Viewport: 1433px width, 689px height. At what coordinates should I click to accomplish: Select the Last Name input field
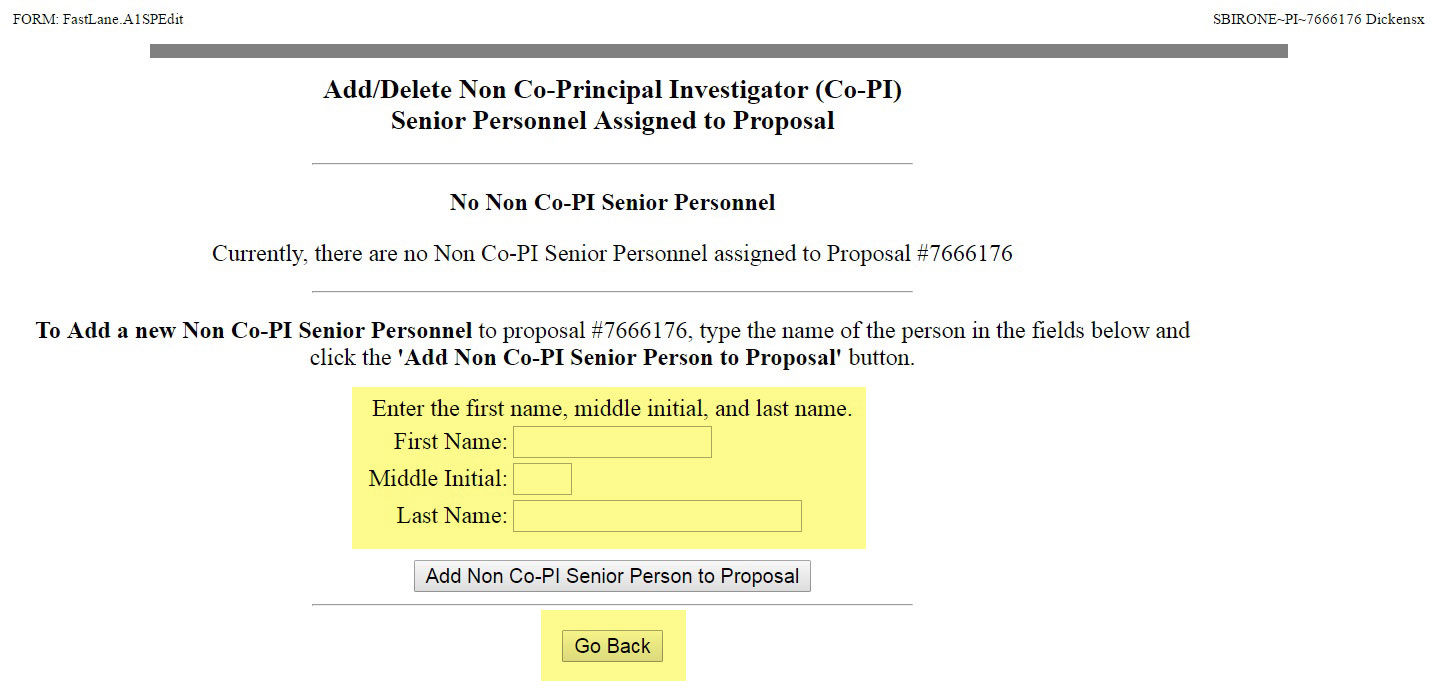pyautogui.click(x=657, y=516)
